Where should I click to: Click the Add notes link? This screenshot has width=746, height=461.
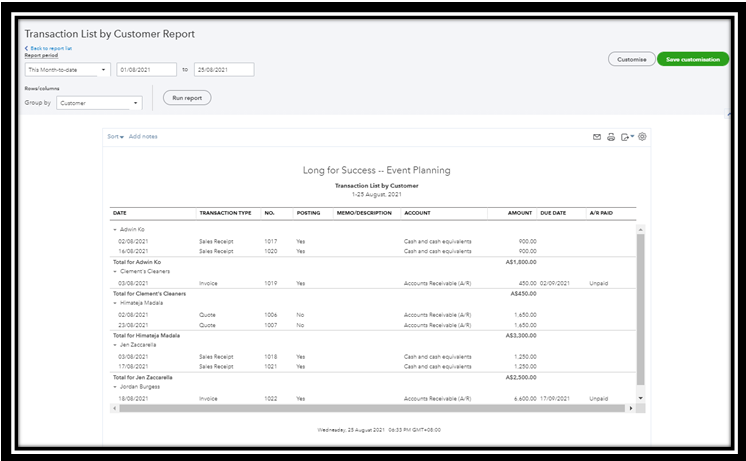[143, 137]
